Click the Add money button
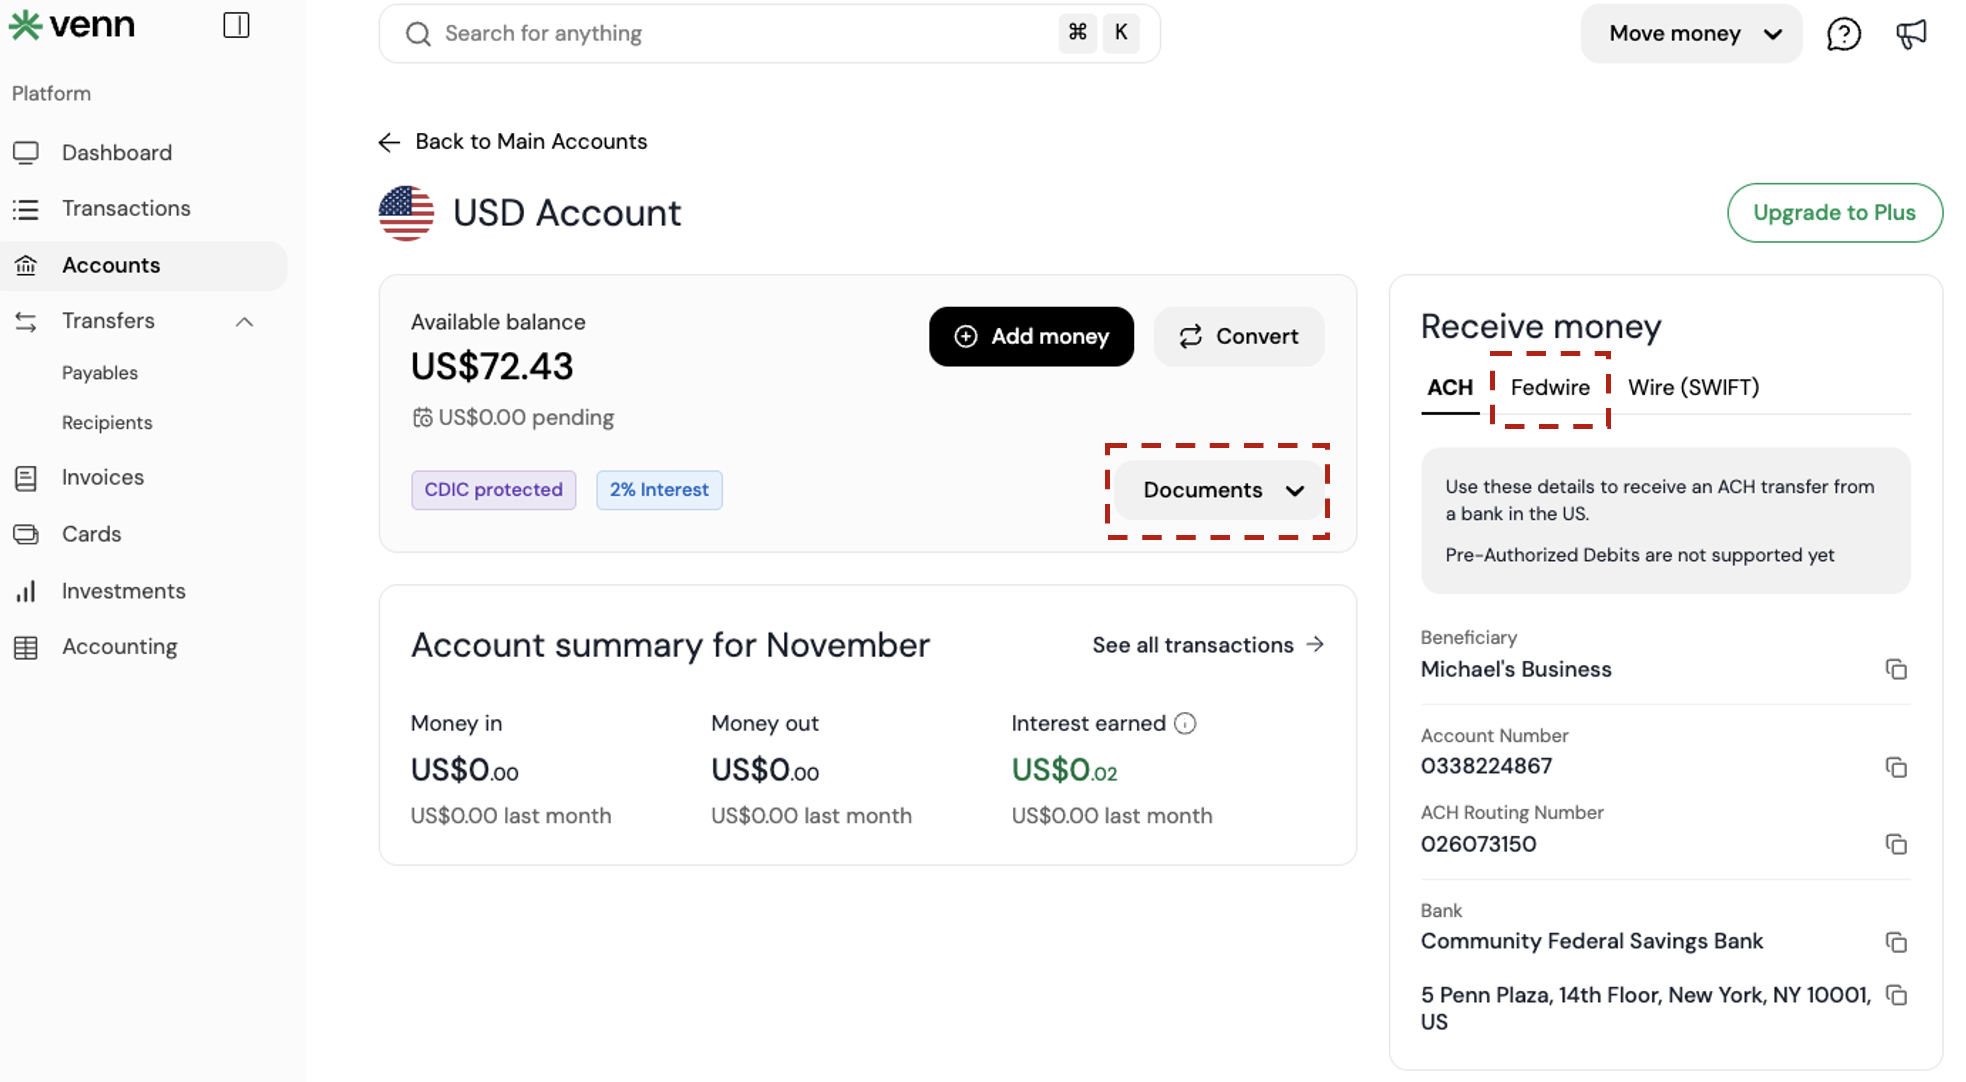Viewport: 1966px width, 1082px height. coord(1031,336)
